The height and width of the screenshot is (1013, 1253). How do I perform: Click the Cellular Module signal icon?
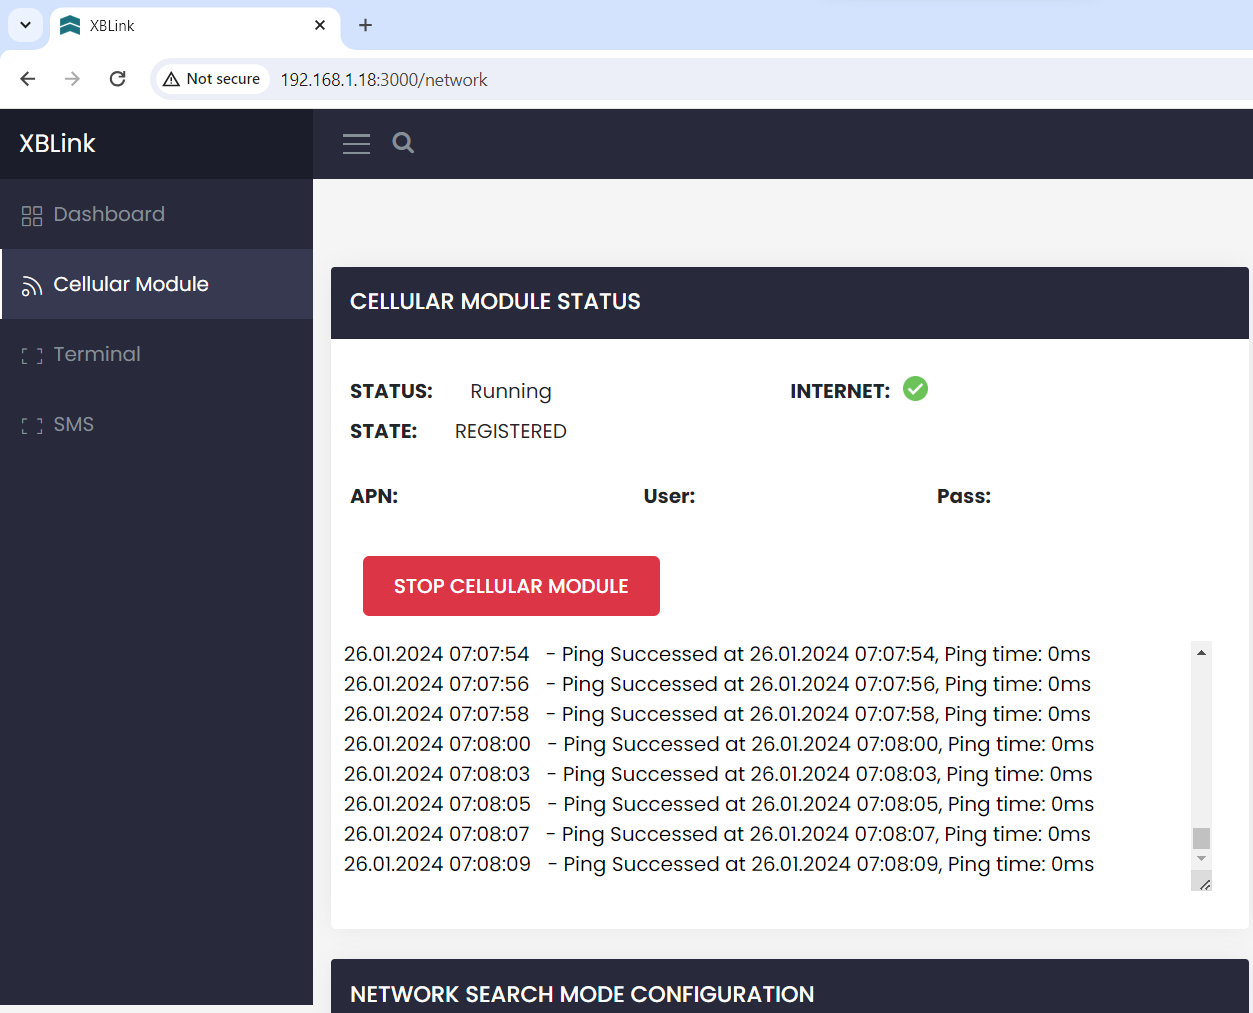point(32,286)
